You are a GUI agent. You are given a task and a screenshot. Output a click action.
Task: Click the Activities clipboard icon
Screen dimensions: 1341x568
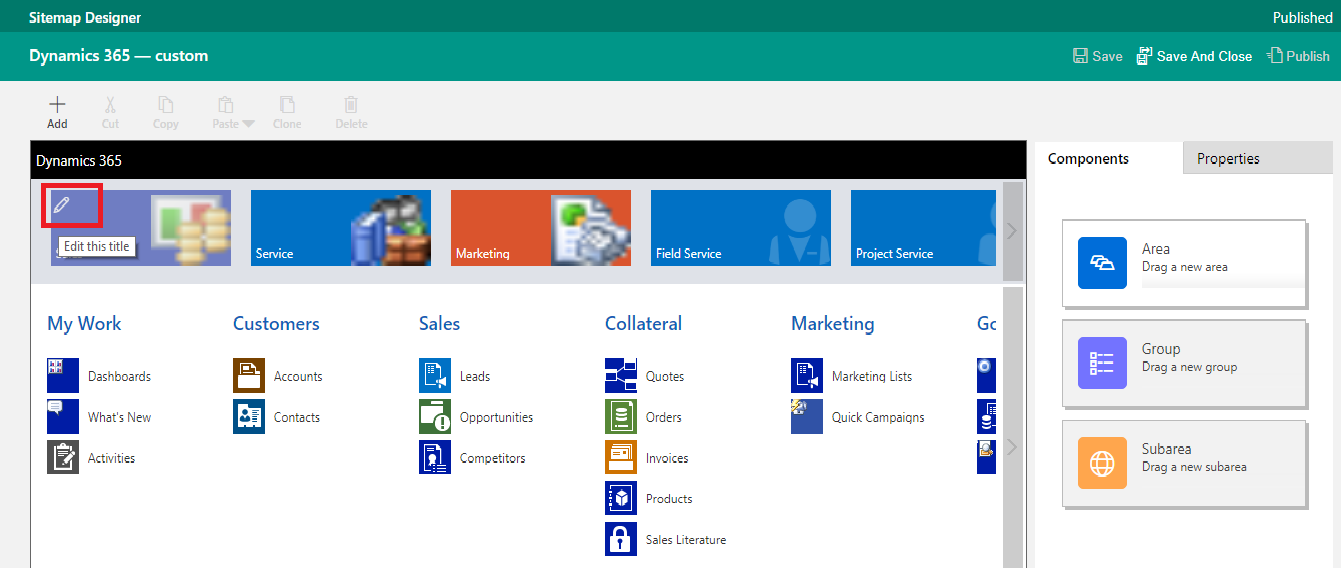click(x=63, y=458)
